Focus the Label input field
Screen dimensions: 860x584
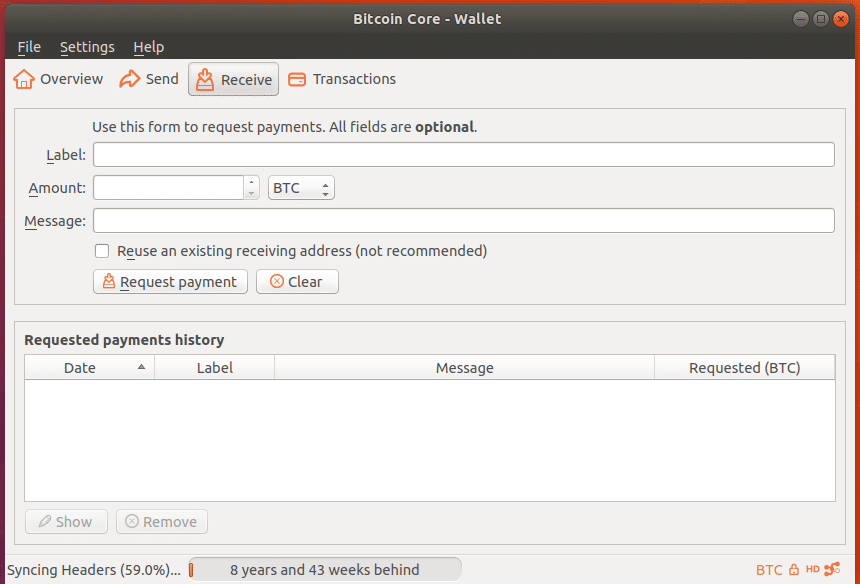[x=464, y=155]
